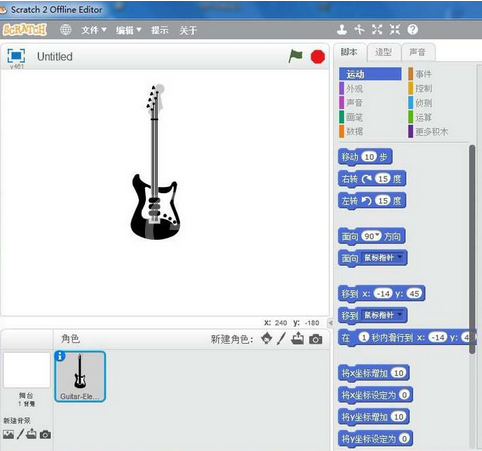Image resolution: width=482 pixels, height=451 pixels.
Task: Open block help question mark tool
Action: point(413,30)
